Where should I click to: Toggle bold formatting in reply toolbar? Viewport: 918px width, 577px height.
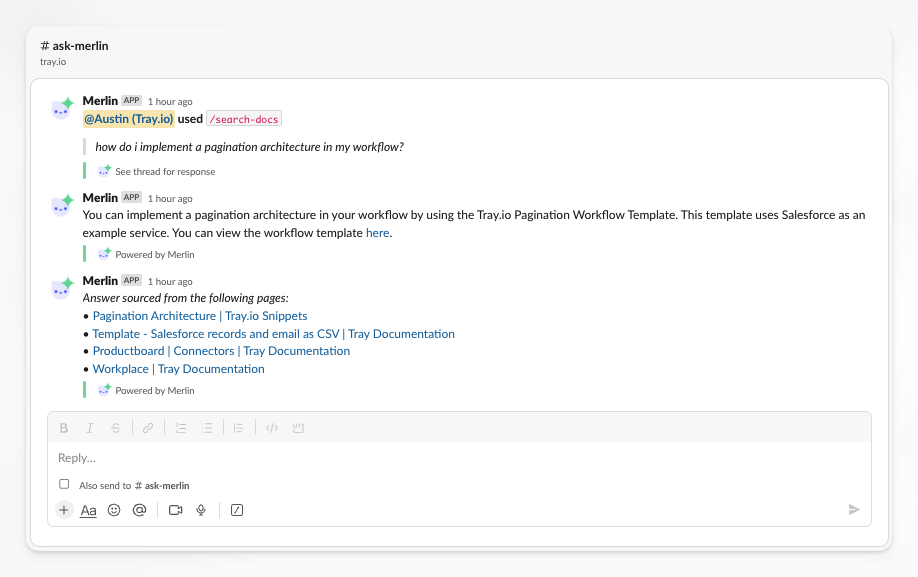(x=64, y=428)
